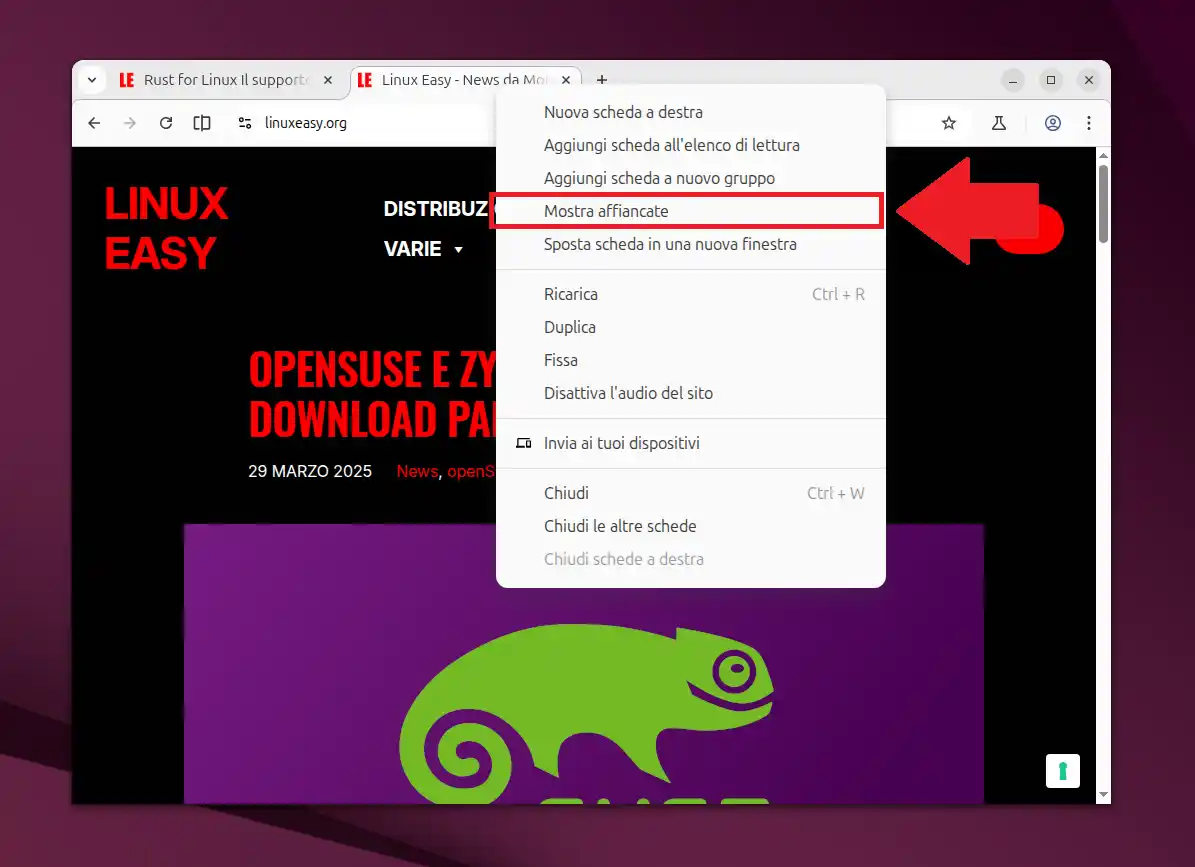Open site information icon beside linuxeasy.org
Screen dimensions: 1195x867
point(245,123)
